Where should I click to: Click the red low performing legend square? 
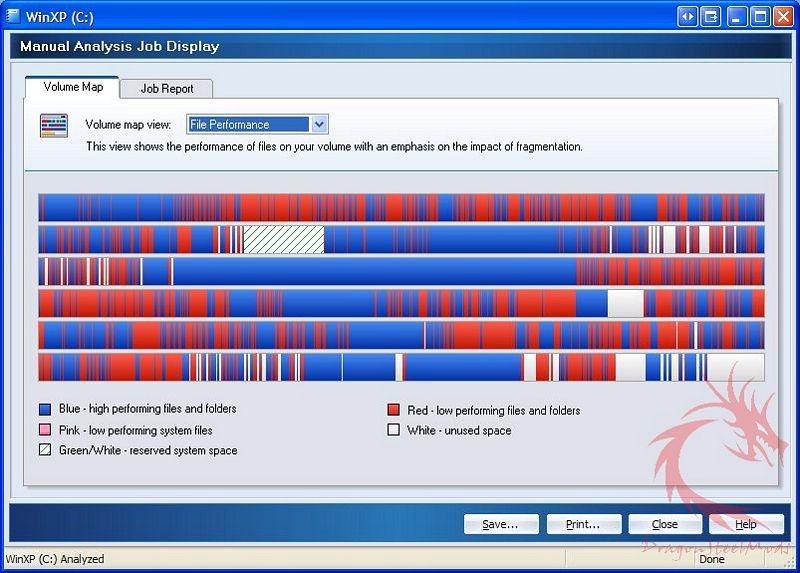point(394,410)
